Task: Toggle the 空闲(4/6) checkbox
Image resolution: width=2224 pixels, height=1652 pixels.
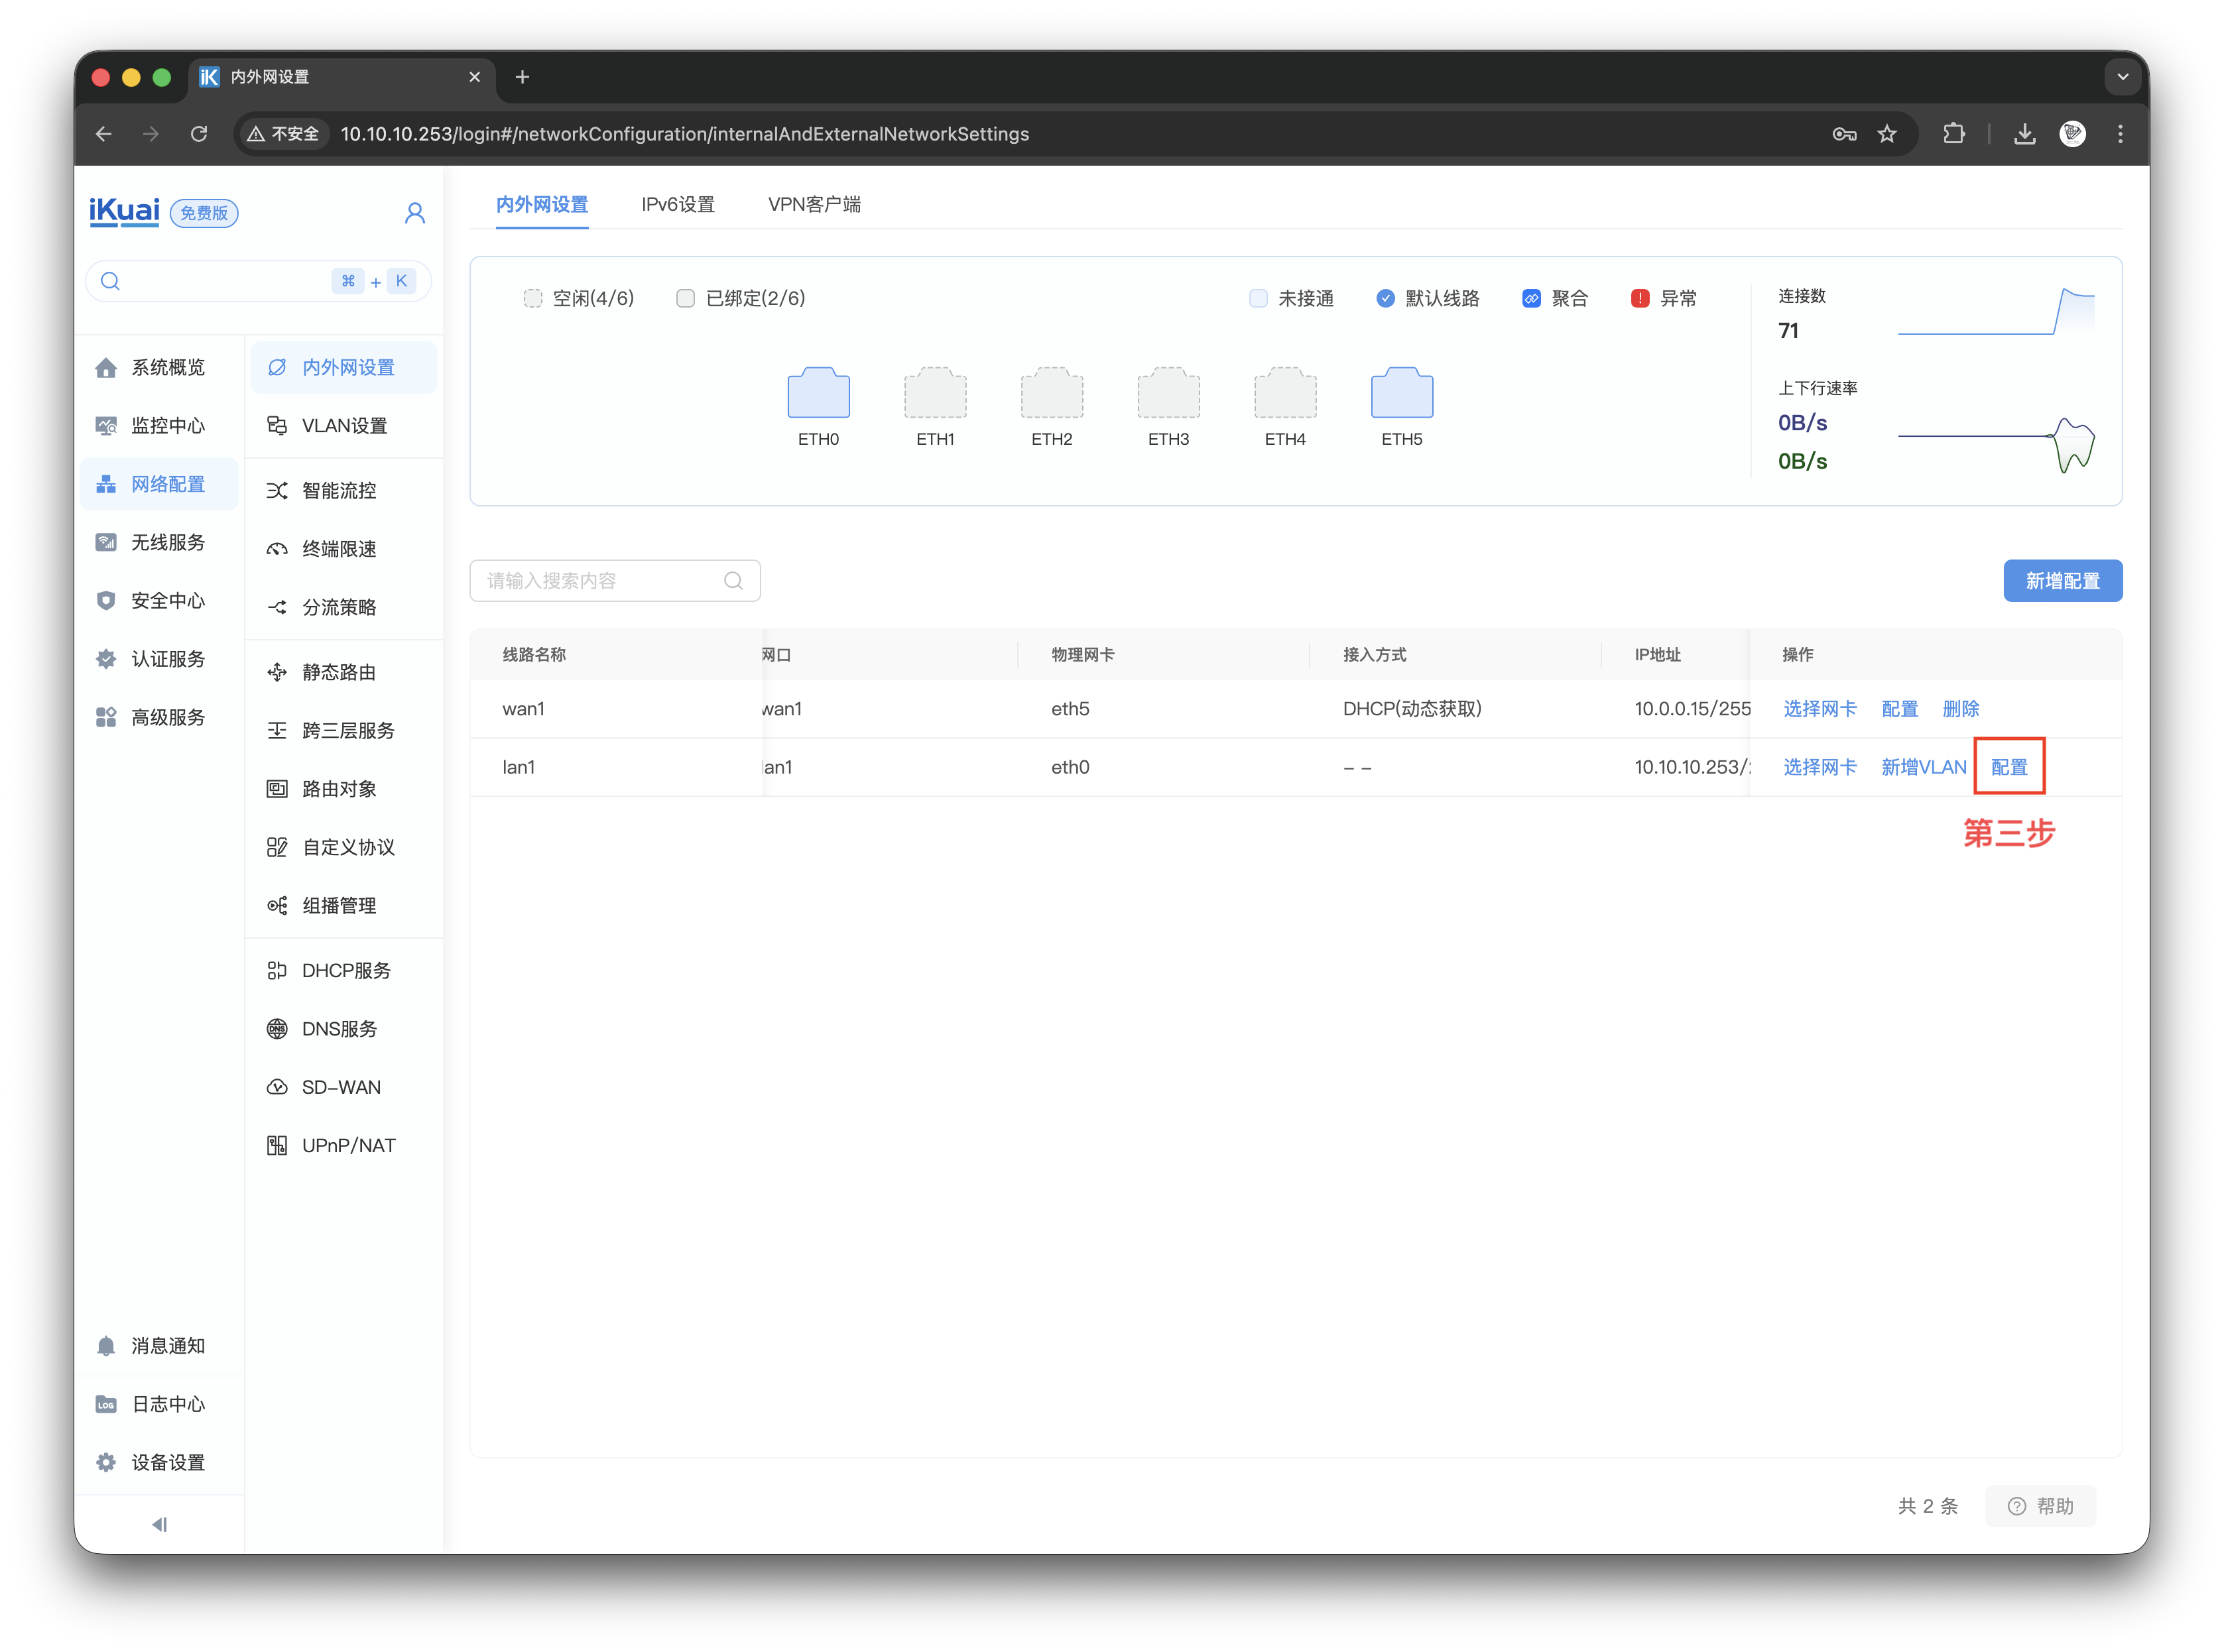Action: pos(533,299)
